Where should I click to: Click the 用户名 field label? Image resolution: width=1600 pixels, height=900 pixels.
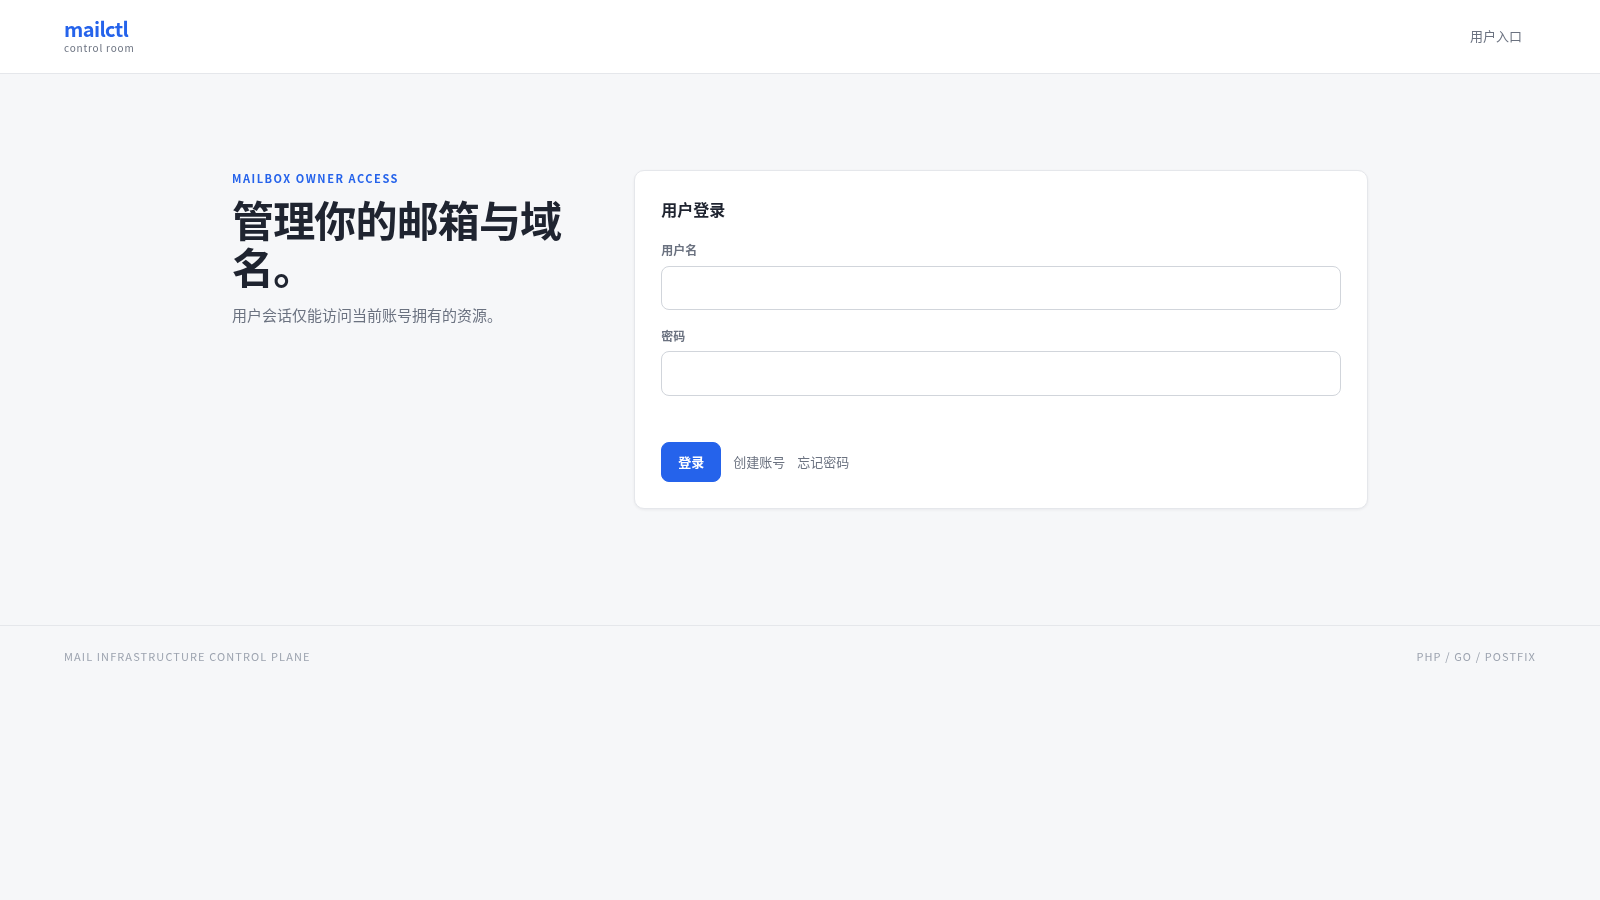coord(679,250)
